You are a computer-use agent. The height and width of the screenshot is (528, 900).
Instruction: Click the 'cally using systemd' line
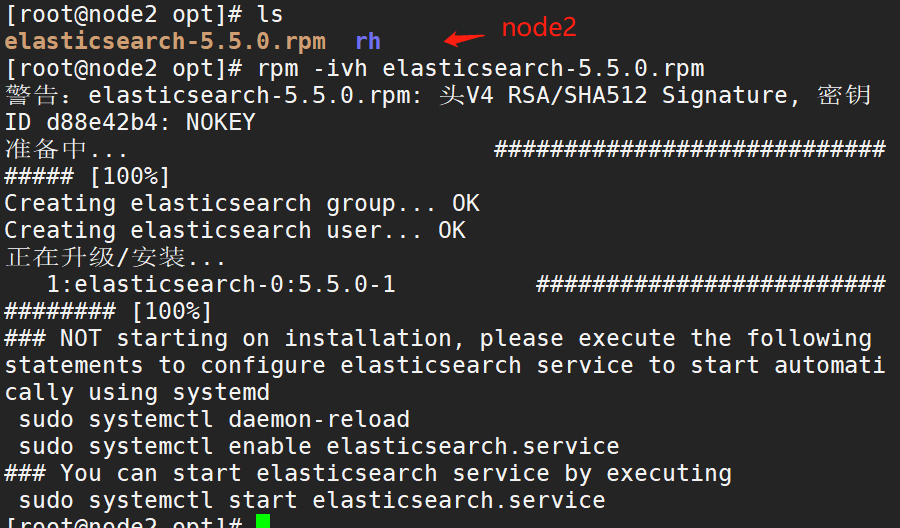[137, 393]
